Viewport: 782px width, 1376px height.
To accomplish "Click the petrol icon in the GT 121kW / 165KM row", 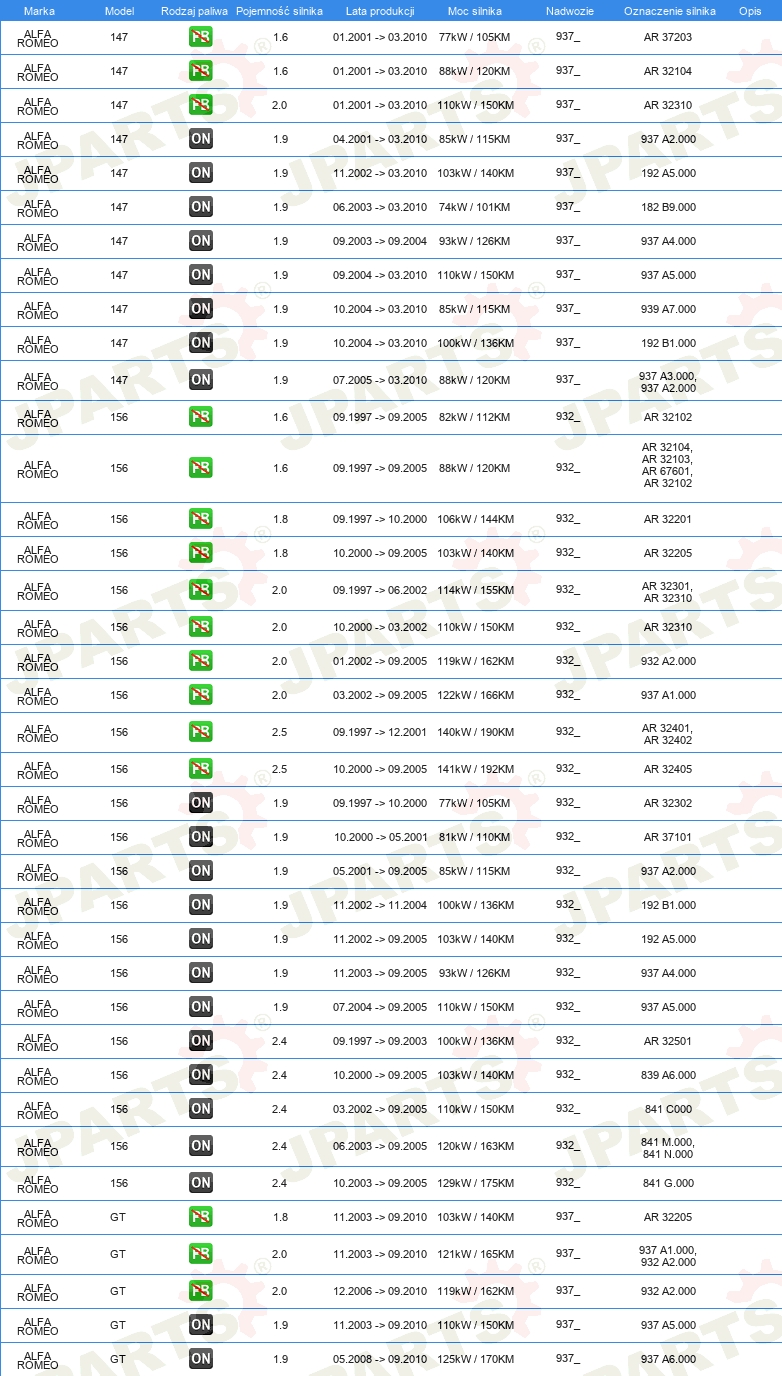I will point(201,1255).
